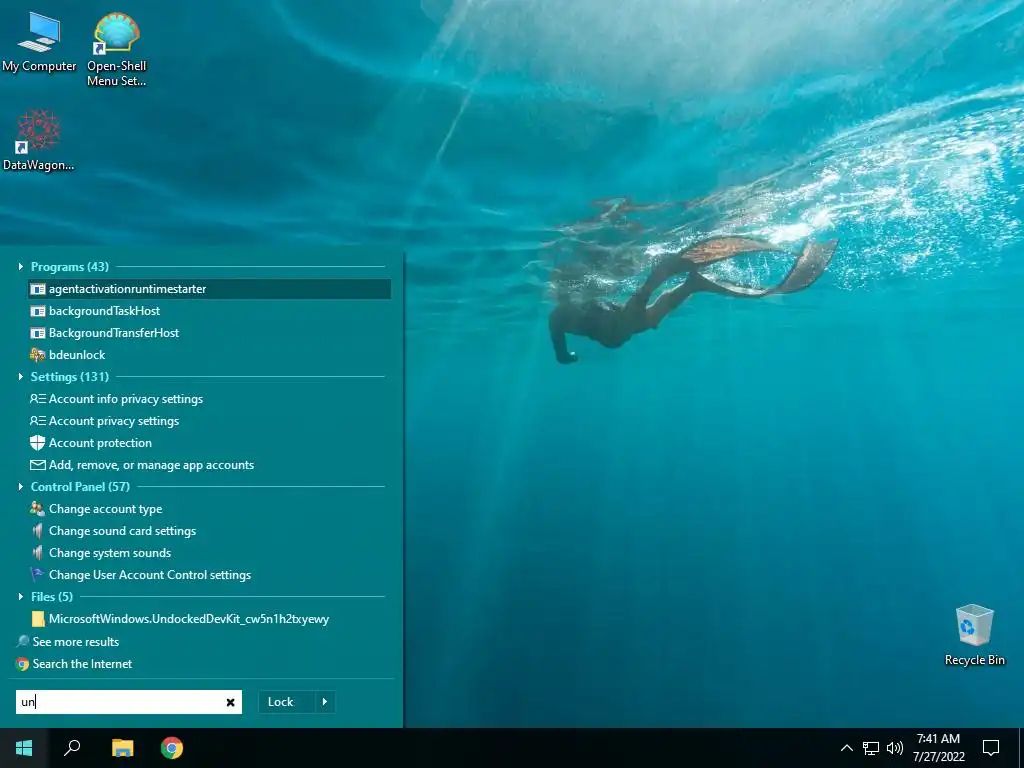Image resolution: width=1024 pixels, height=768 pixels.
Task: Click the Chrome icon beside Search the Internet
Action: [x=23, y=664]
